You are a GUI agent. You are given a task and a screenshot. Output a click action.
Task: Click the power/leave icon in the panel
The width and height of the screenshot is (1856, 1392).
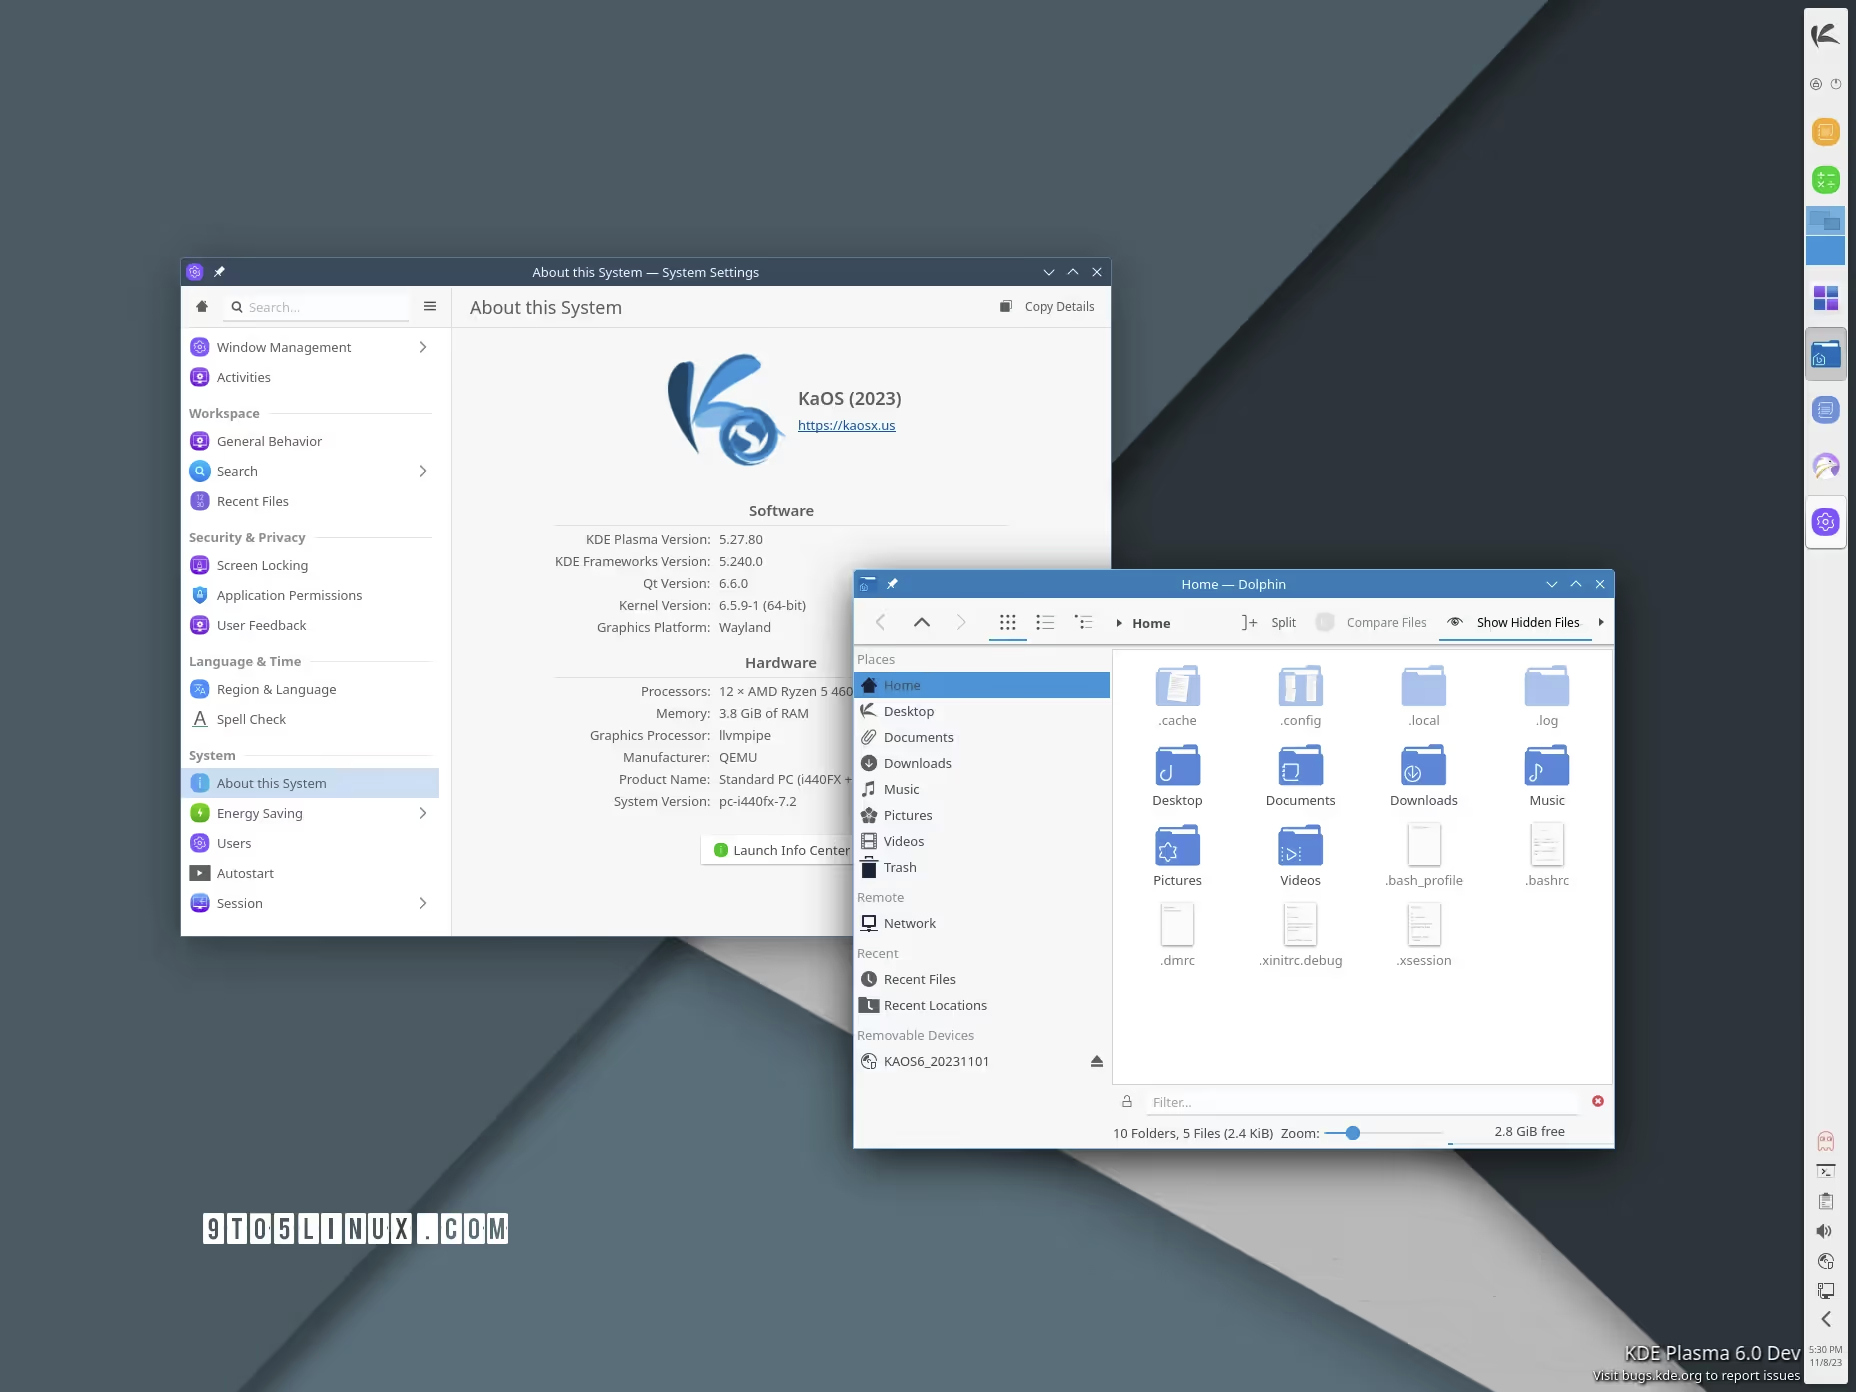(1836, 84)
